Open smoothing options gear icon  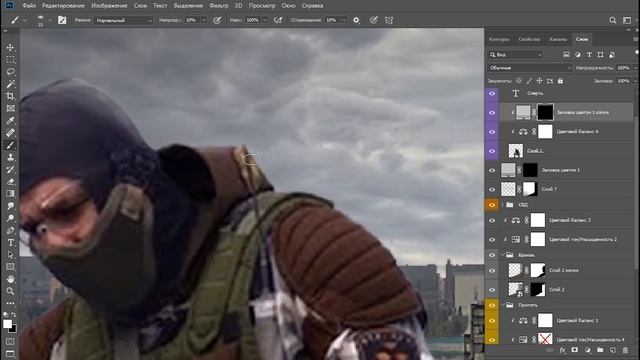pos(356,20)
